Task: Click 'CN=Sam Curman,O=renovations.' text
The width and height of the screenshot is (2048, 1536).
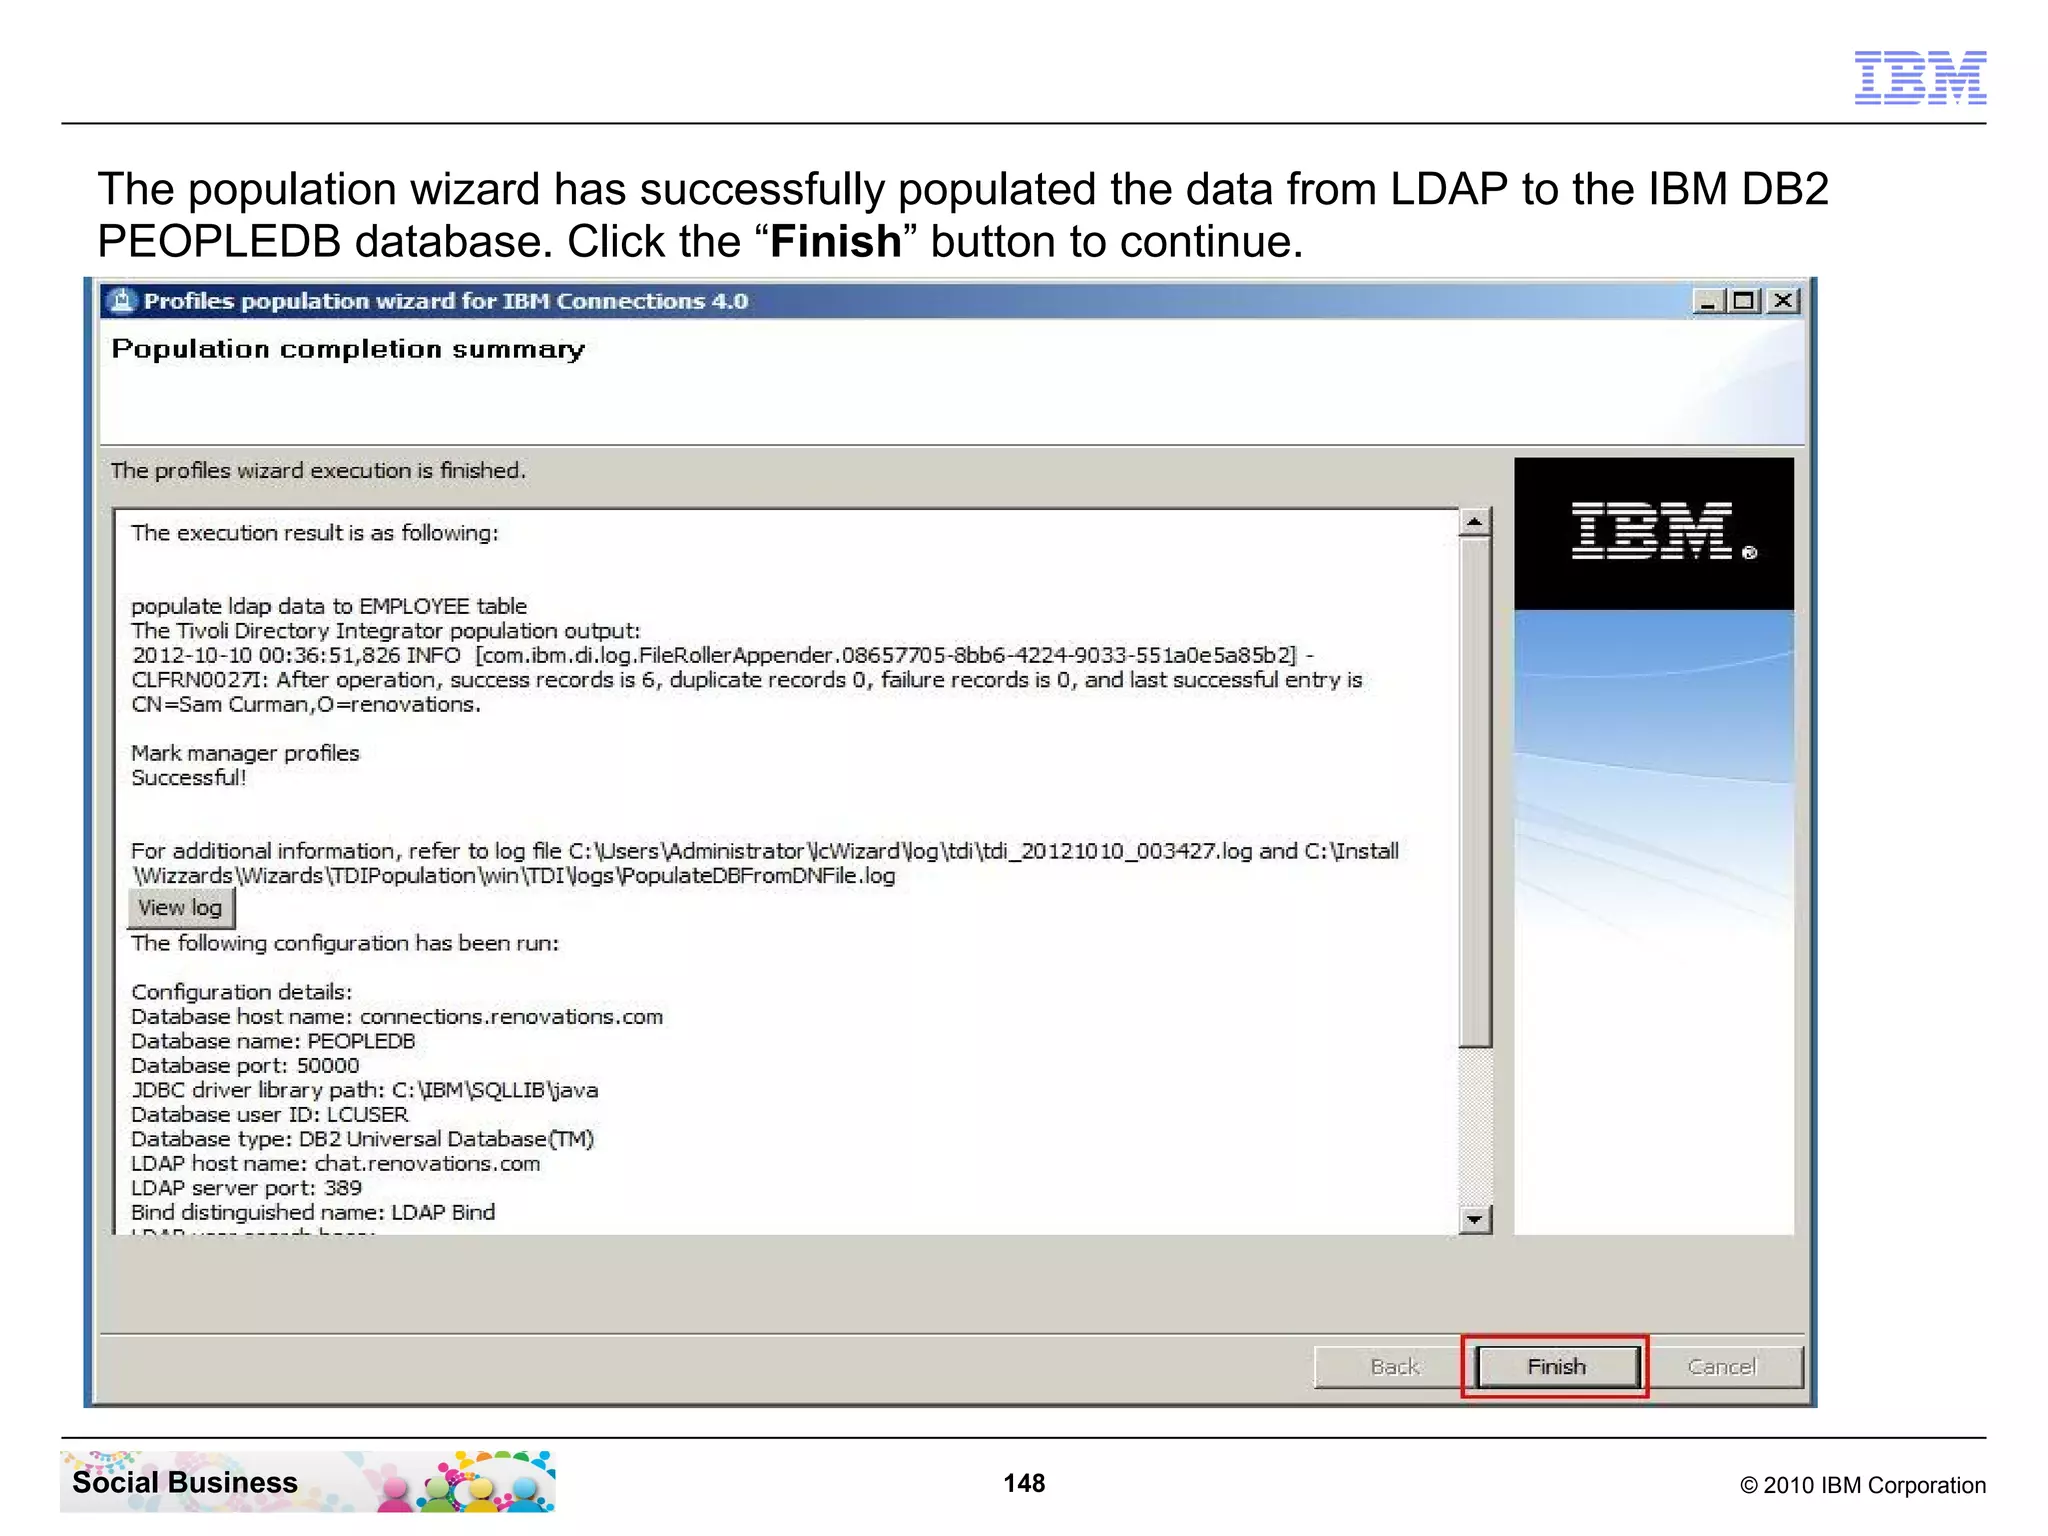Action: [x=306, y=704]
